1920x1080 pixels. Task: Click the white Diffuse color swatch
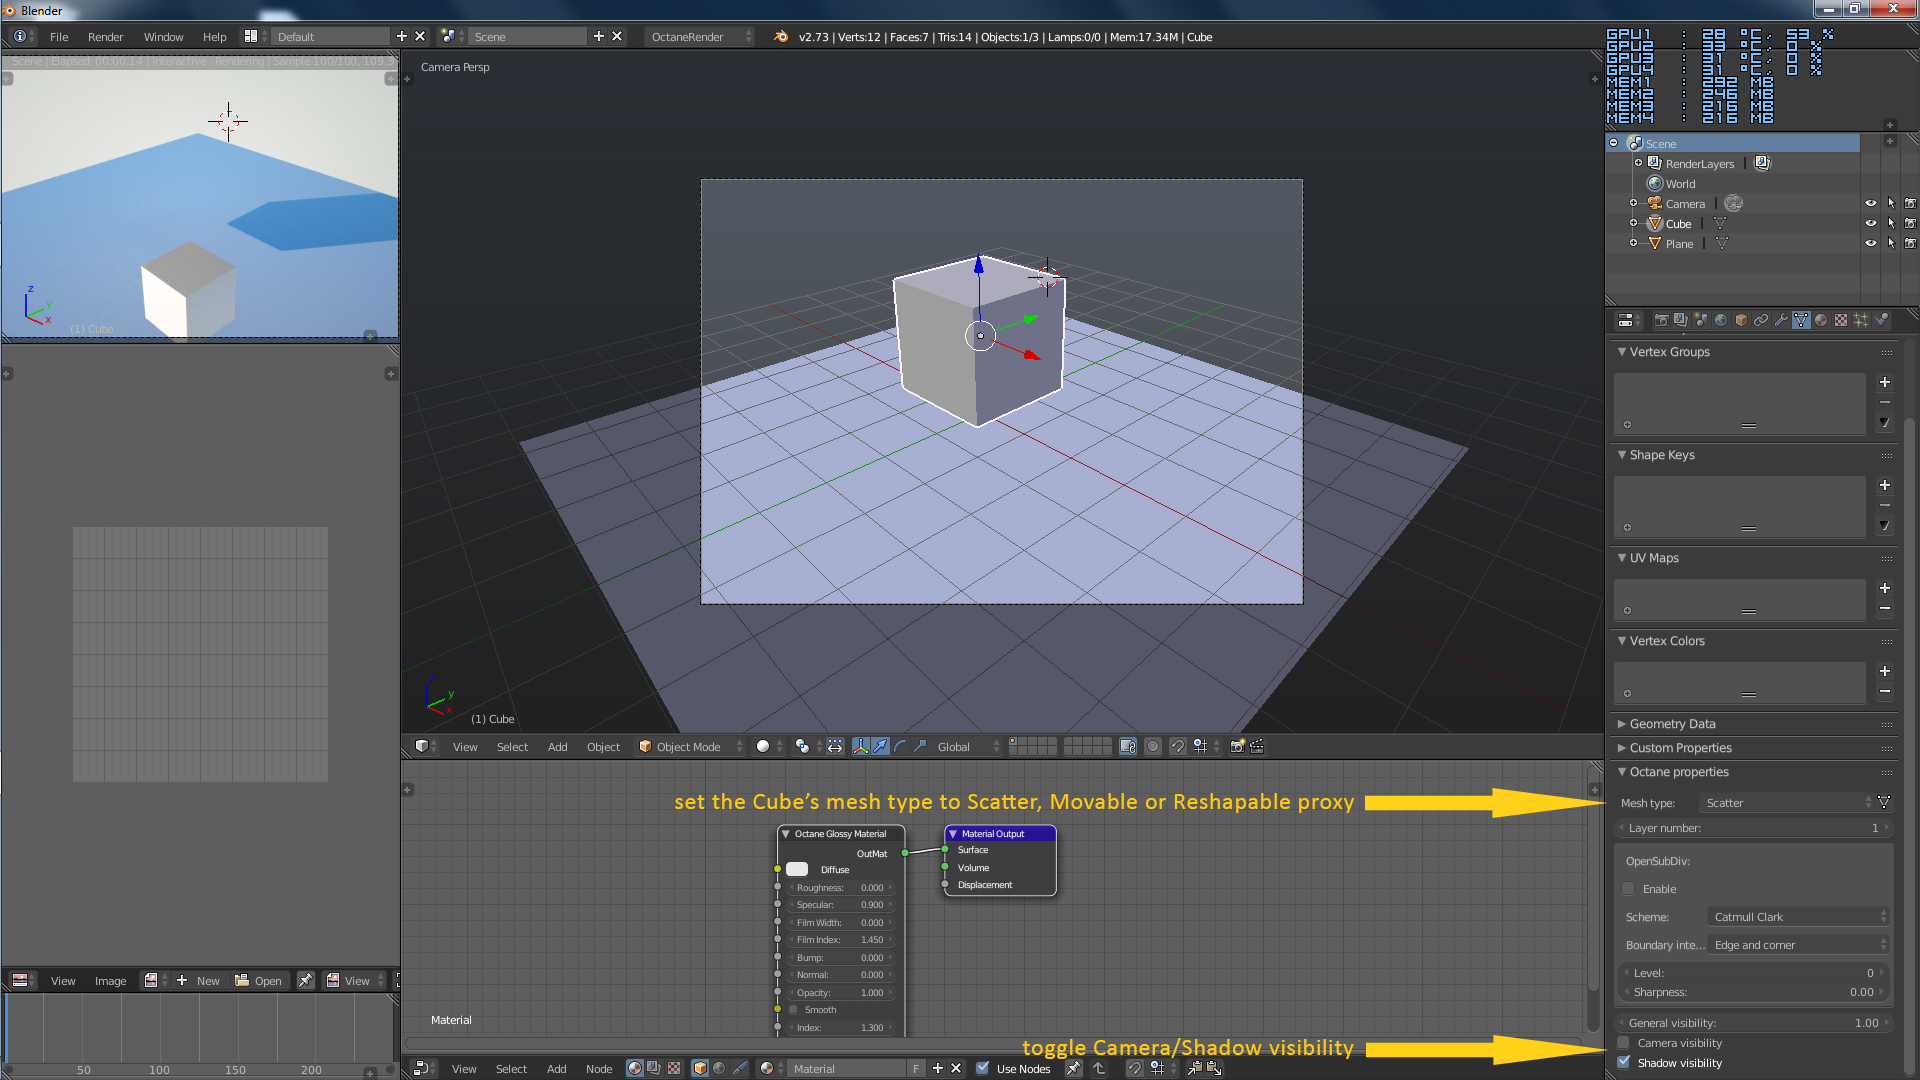point(797,870)
